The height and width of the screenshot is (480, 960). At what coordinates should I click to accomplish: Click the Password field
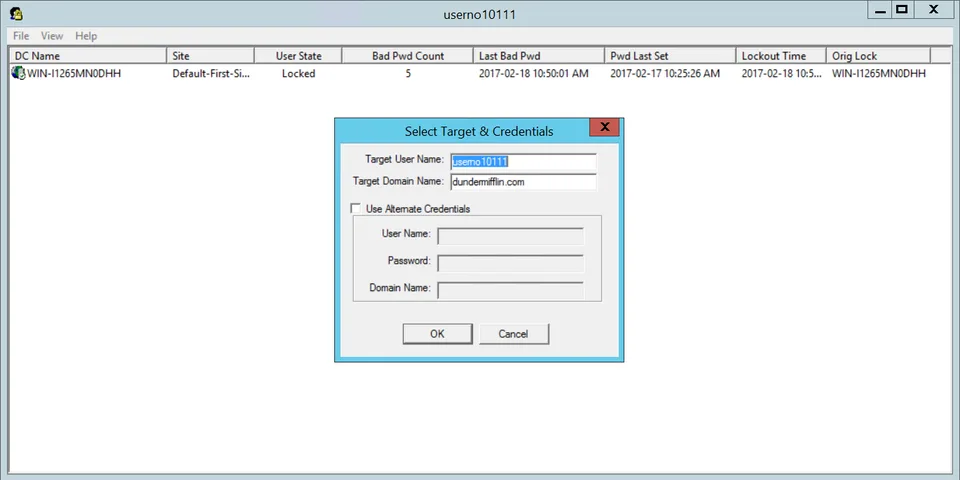pyautogui.click(x=511, y=263)
